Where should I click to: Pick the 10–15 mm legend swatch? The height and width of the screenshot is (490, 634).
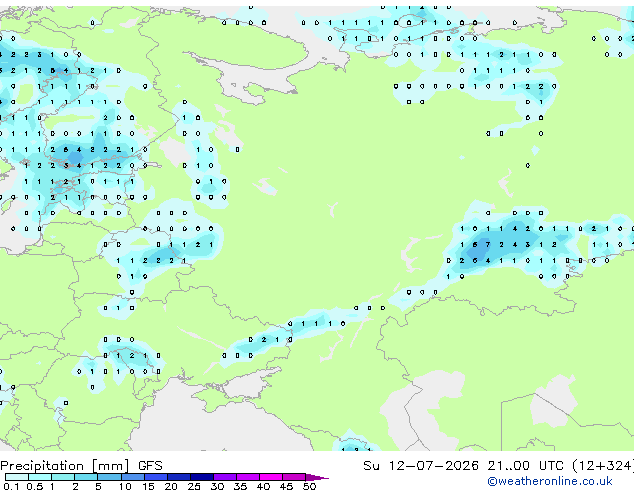tap(132, 477)
